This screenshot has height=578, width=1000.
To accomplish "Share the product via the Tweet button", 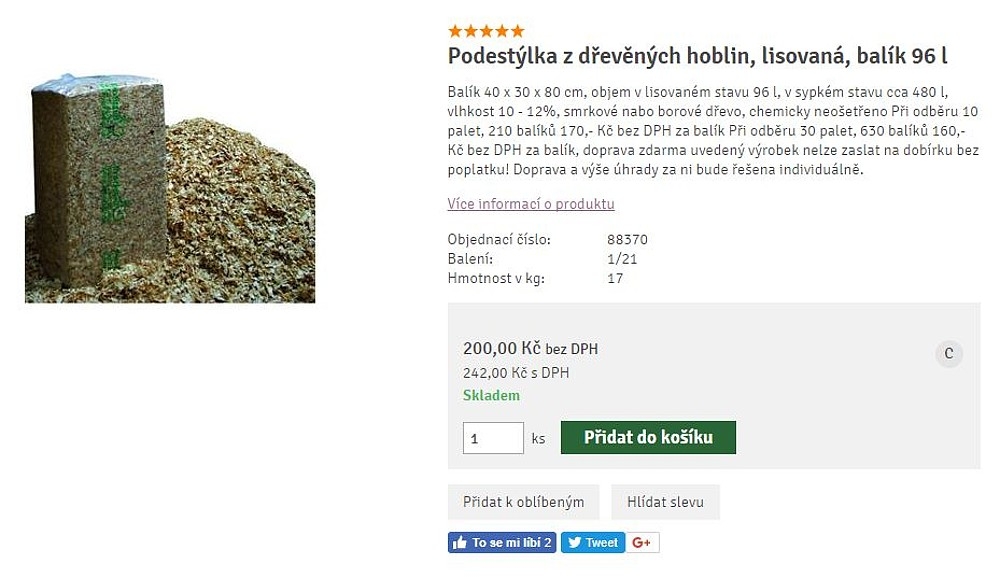I will pos(593,542).
